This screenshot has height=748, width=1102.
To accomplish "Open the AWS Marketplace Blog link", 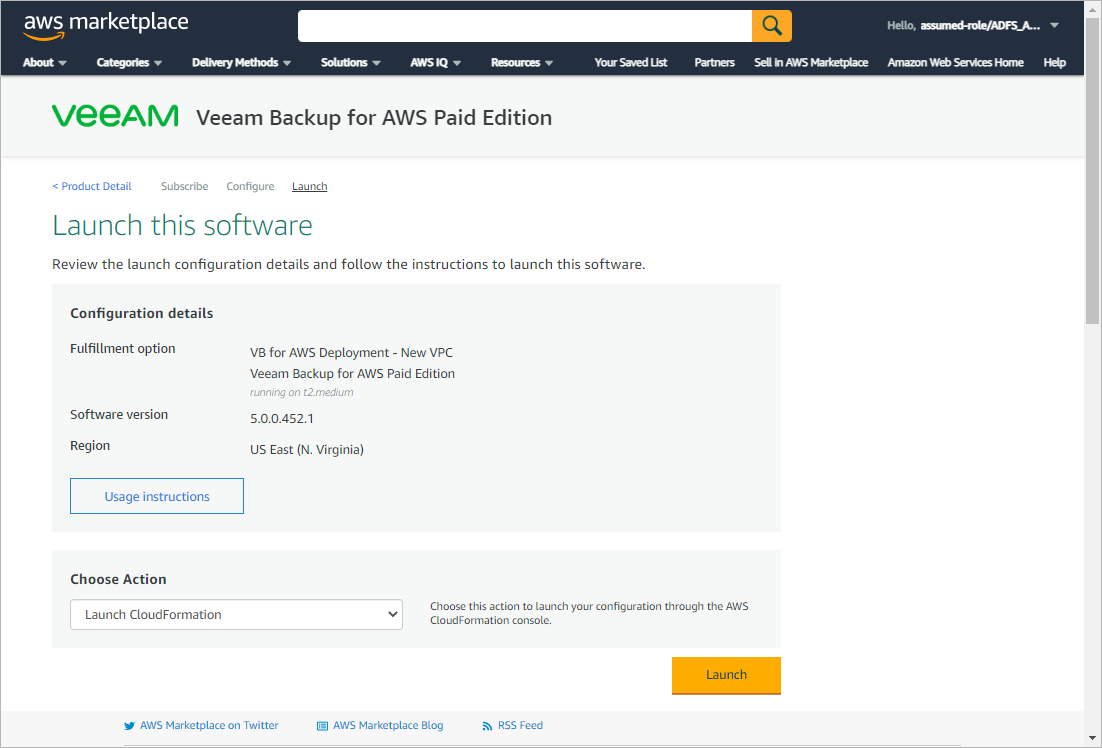I will (x=388, y=726).
